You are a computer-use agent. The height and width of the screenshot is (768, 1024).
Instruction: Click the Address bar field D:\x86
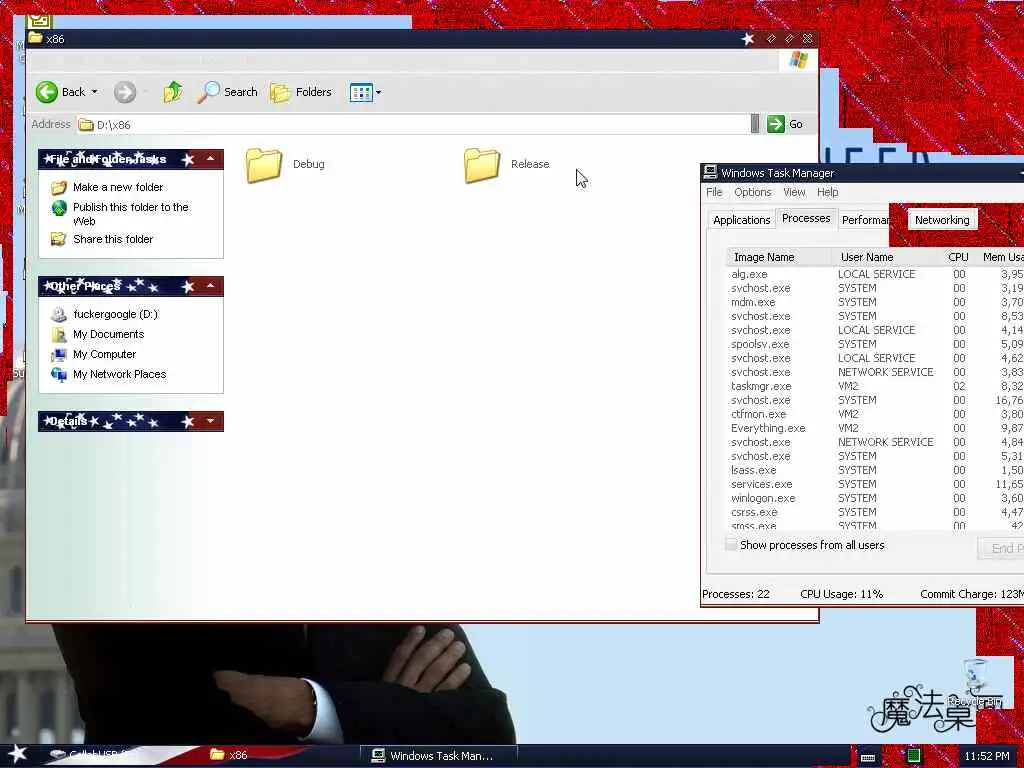413,124
